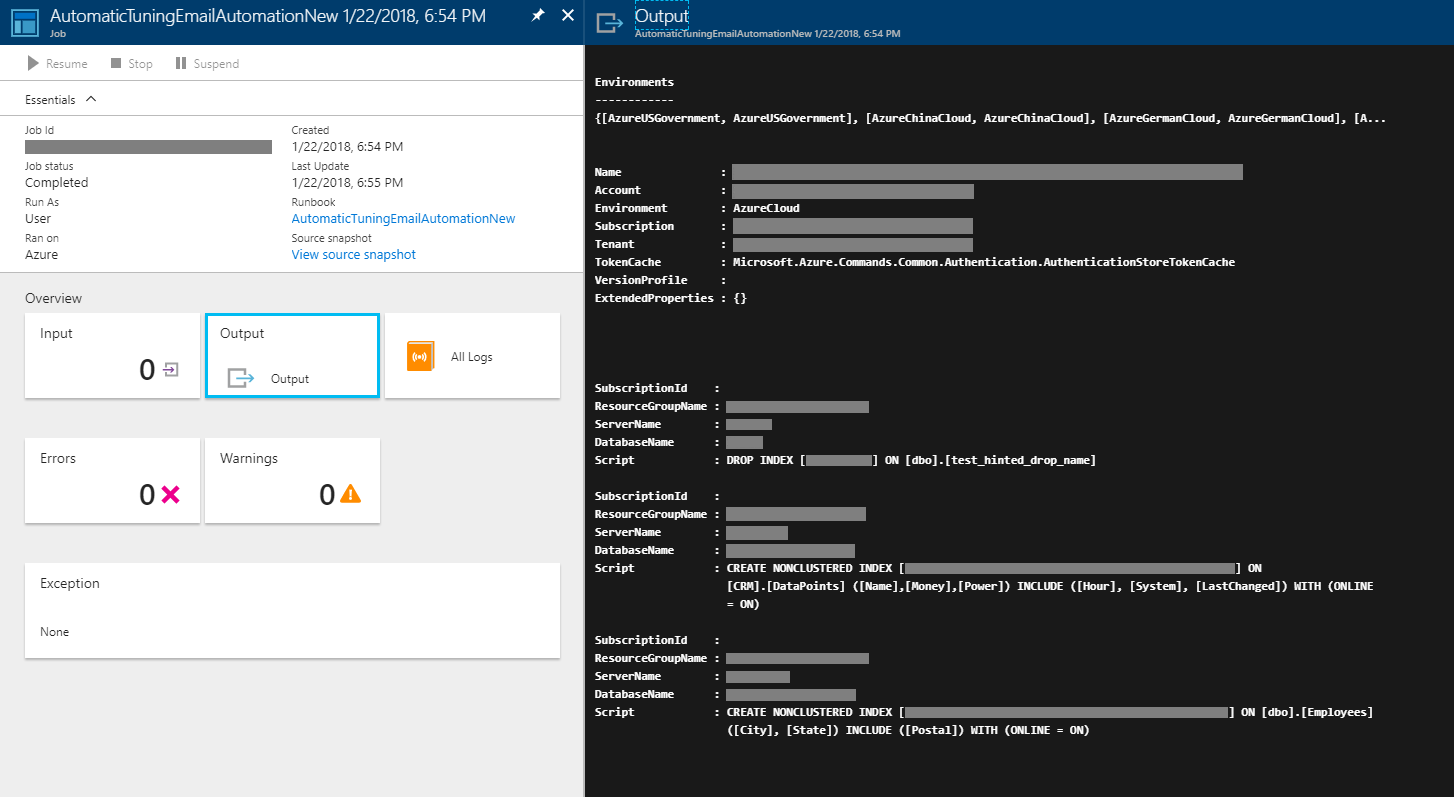This screenshot has width=1454, height=797.
Task: Click the Suspend control in the toolbar
Action: point(206,63)
